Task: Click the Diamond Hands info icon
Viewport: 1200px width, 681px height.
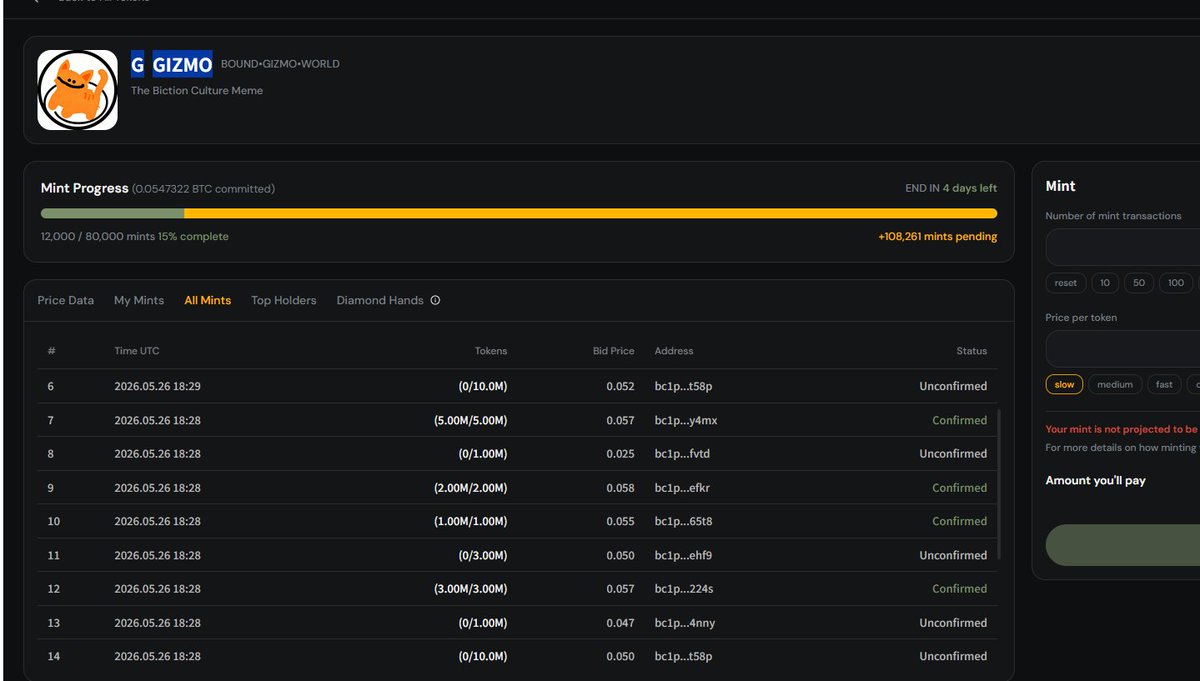Action: pos(435,300)
